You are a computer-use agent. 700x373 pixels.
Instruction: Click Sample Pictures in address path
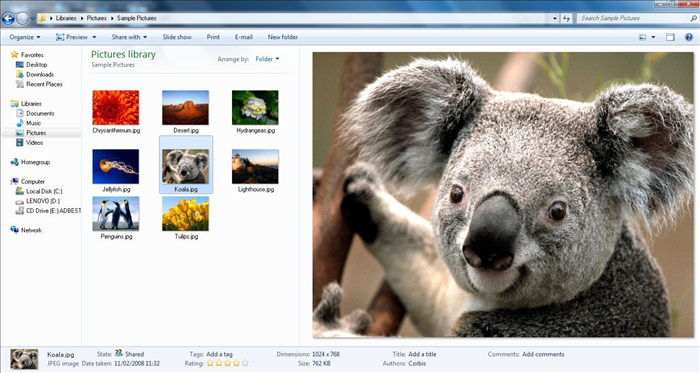pos(137,18)
